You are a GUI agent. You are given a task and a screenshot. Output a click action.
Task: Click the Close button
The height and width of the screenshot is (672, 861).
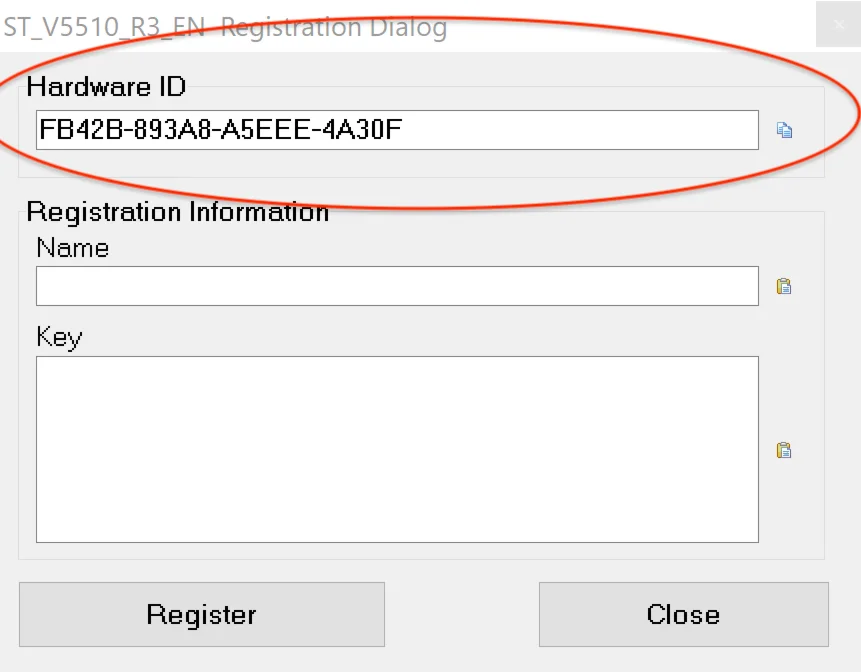683,614
